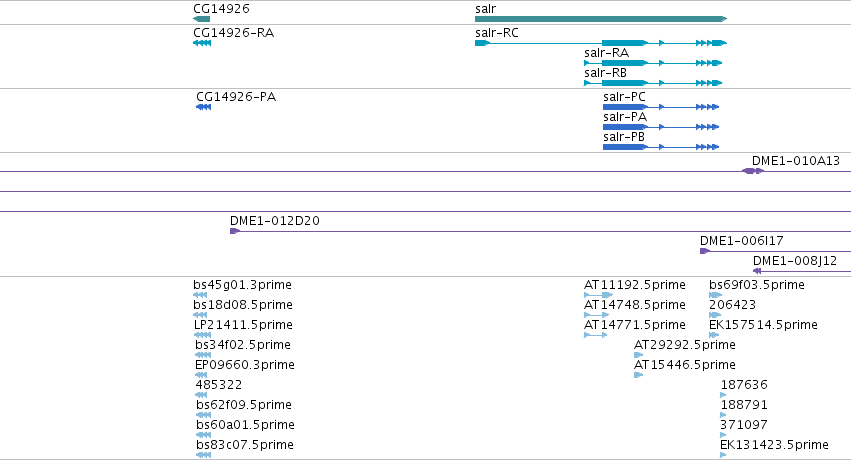Select the CG14926 gene arrow glyph
Image resolution: width=851 pixels, height=460 pixels.
click(201, 19)
